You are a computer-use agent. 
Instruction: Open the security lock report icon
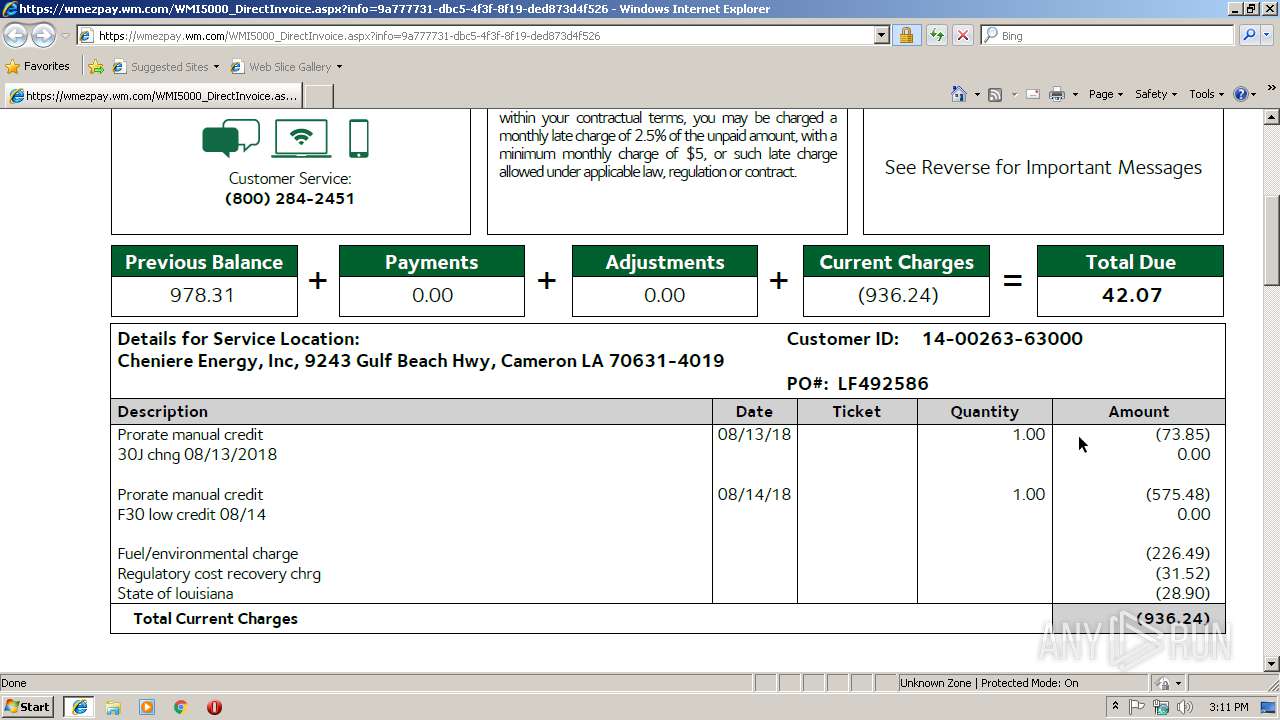click(906, 35)
